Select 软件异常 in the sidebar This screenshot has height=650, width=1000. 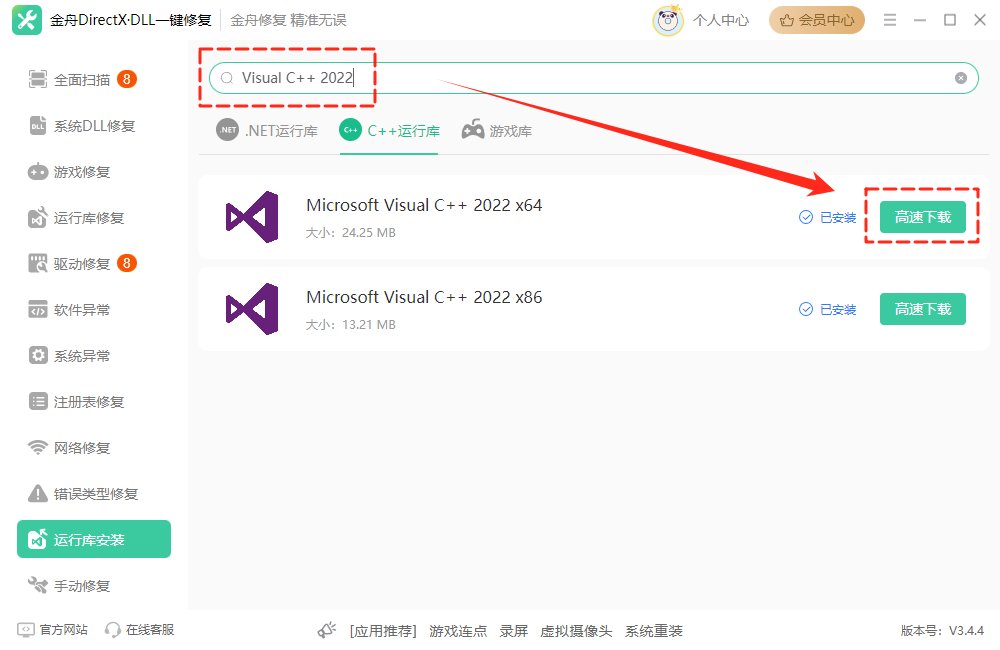(69, 309)
